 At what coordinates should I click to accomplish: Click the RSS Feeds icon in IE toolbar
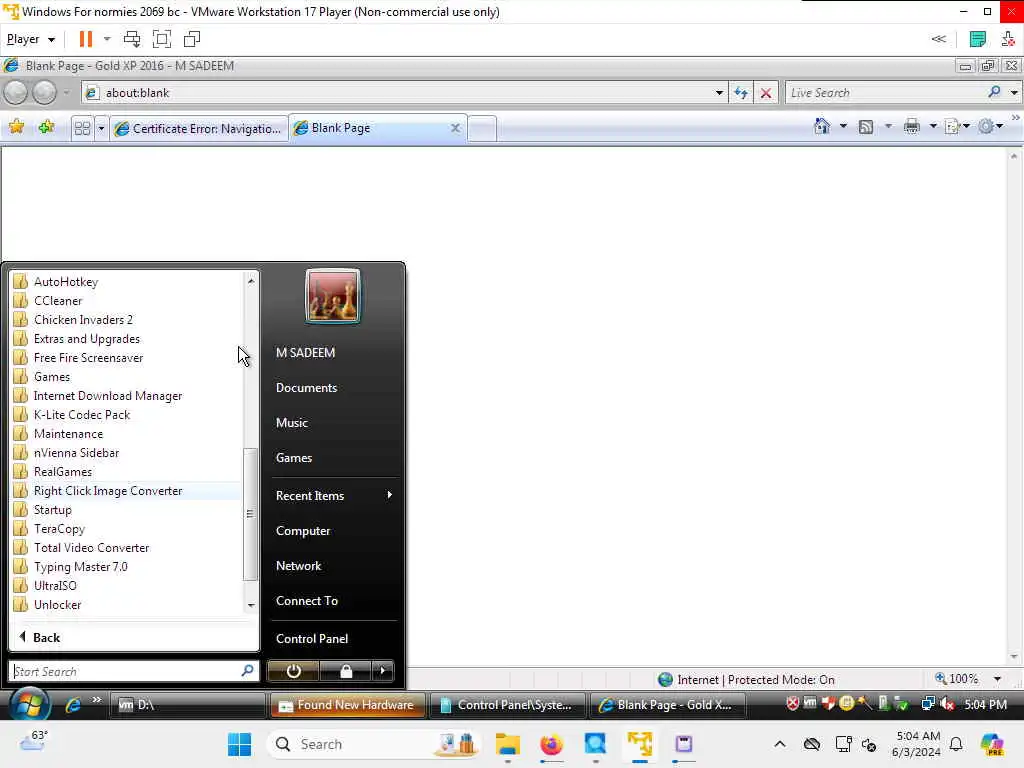(866, 127)
